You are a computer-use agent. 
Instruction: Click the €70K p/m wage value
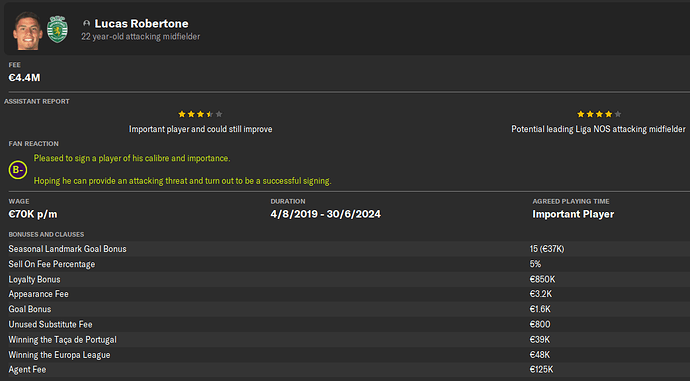(x=33, y=214)
